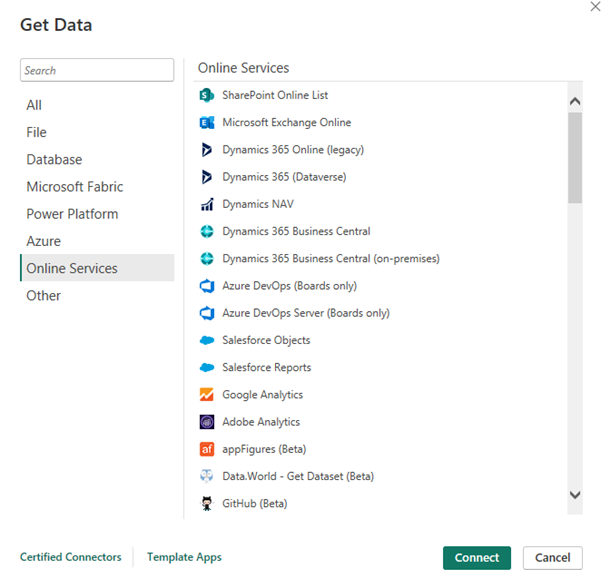Focus the Search connectors field

click(x=97, y=70)
